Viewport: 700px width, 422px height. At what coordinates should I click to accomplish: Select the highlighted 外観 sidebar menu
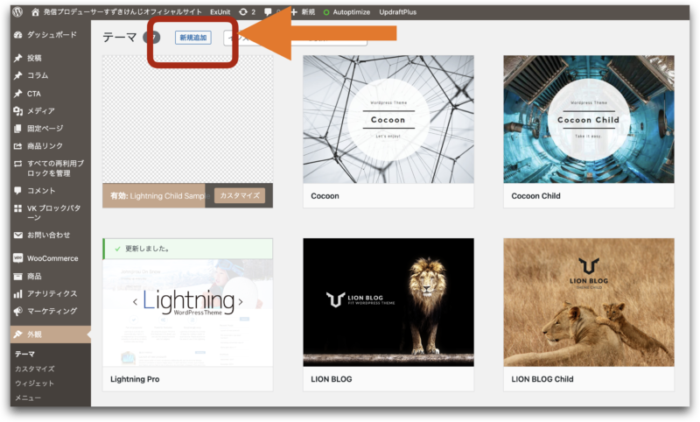tap(50, 334)
